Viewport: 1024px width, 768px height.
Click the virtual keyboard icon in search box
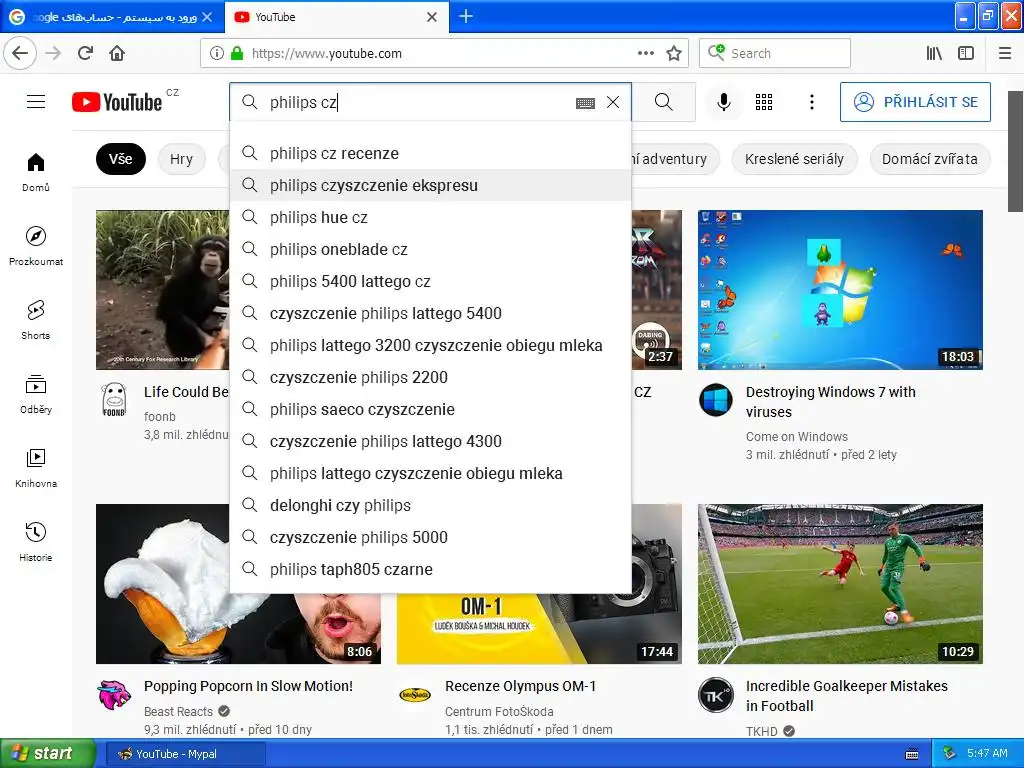click(x=585, y=103)
